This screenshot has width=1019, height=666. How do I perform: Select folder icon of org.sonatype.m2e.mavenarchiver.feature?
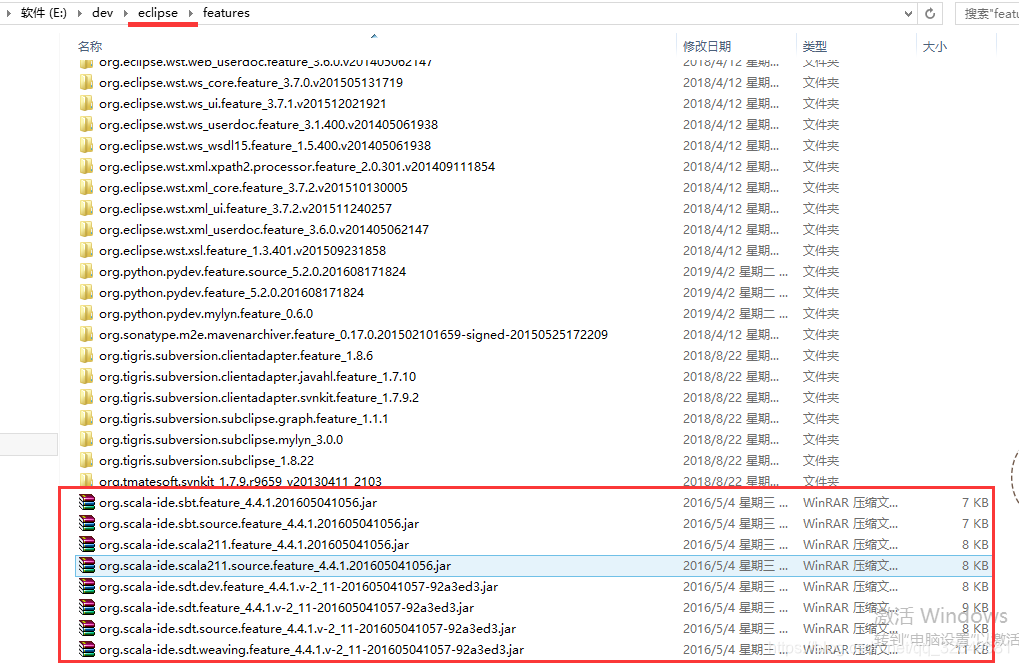pos(86,335)
